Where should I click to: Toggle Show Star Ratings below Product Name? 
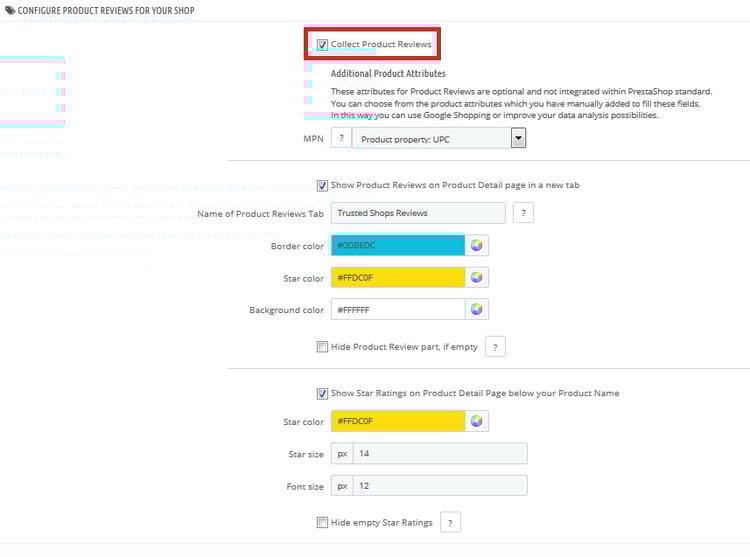[322, 393]
